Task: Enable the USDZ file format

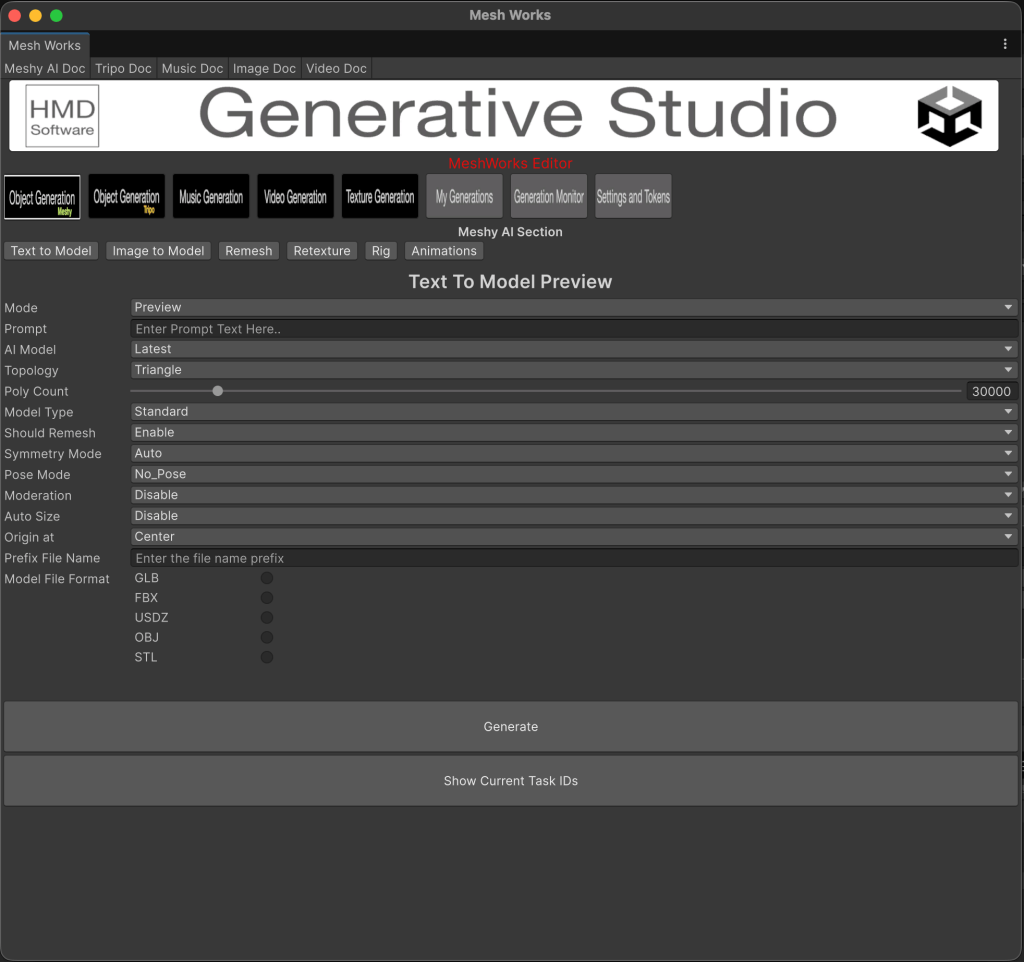Action: pos(266,617)
